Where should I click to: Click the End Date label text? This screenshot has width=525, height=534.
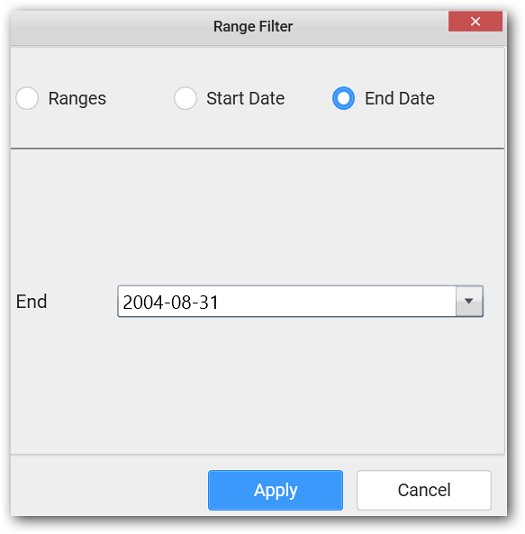(400, 98)
